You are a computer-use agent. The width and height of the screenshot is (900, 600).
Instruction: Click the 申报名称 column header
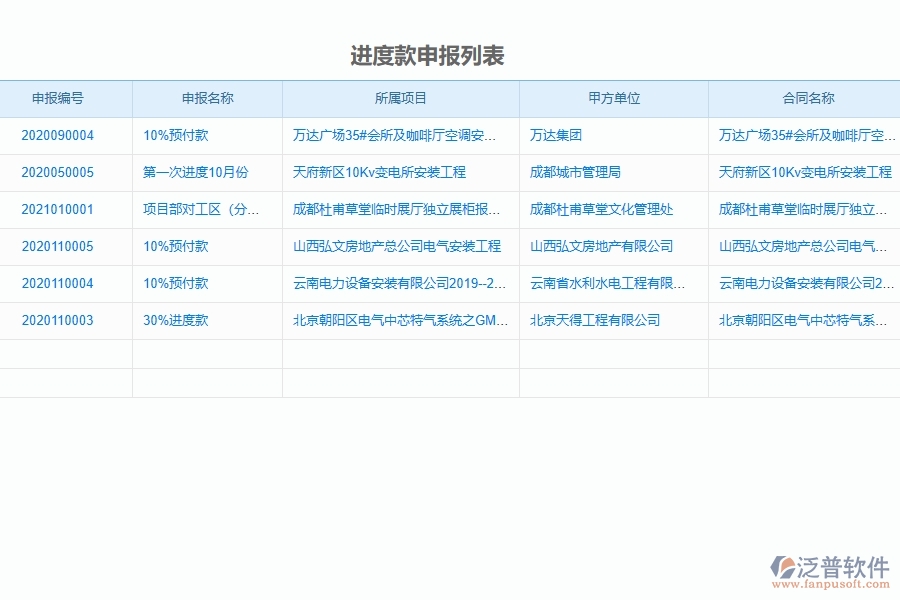(206, 99)
